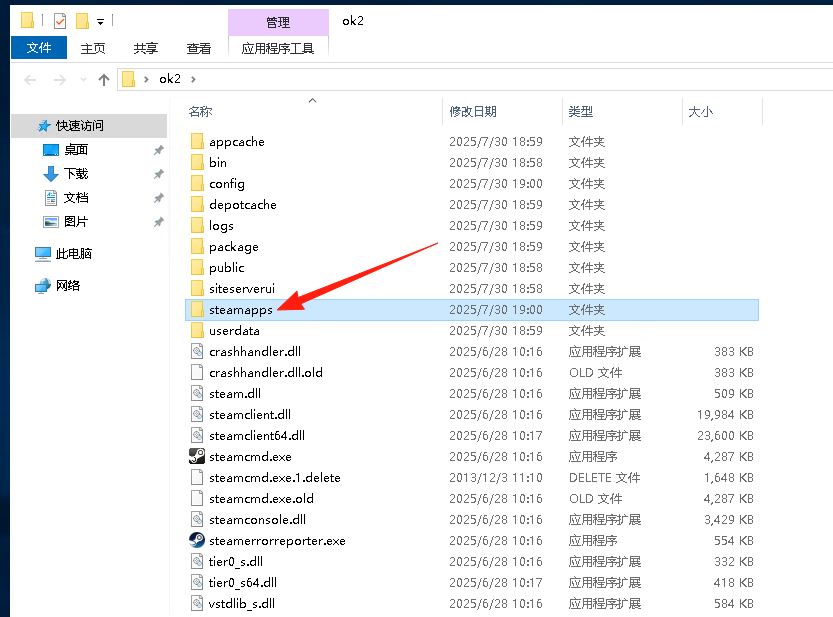Switch to the 查看 ribbon tab

pos(199,48)
